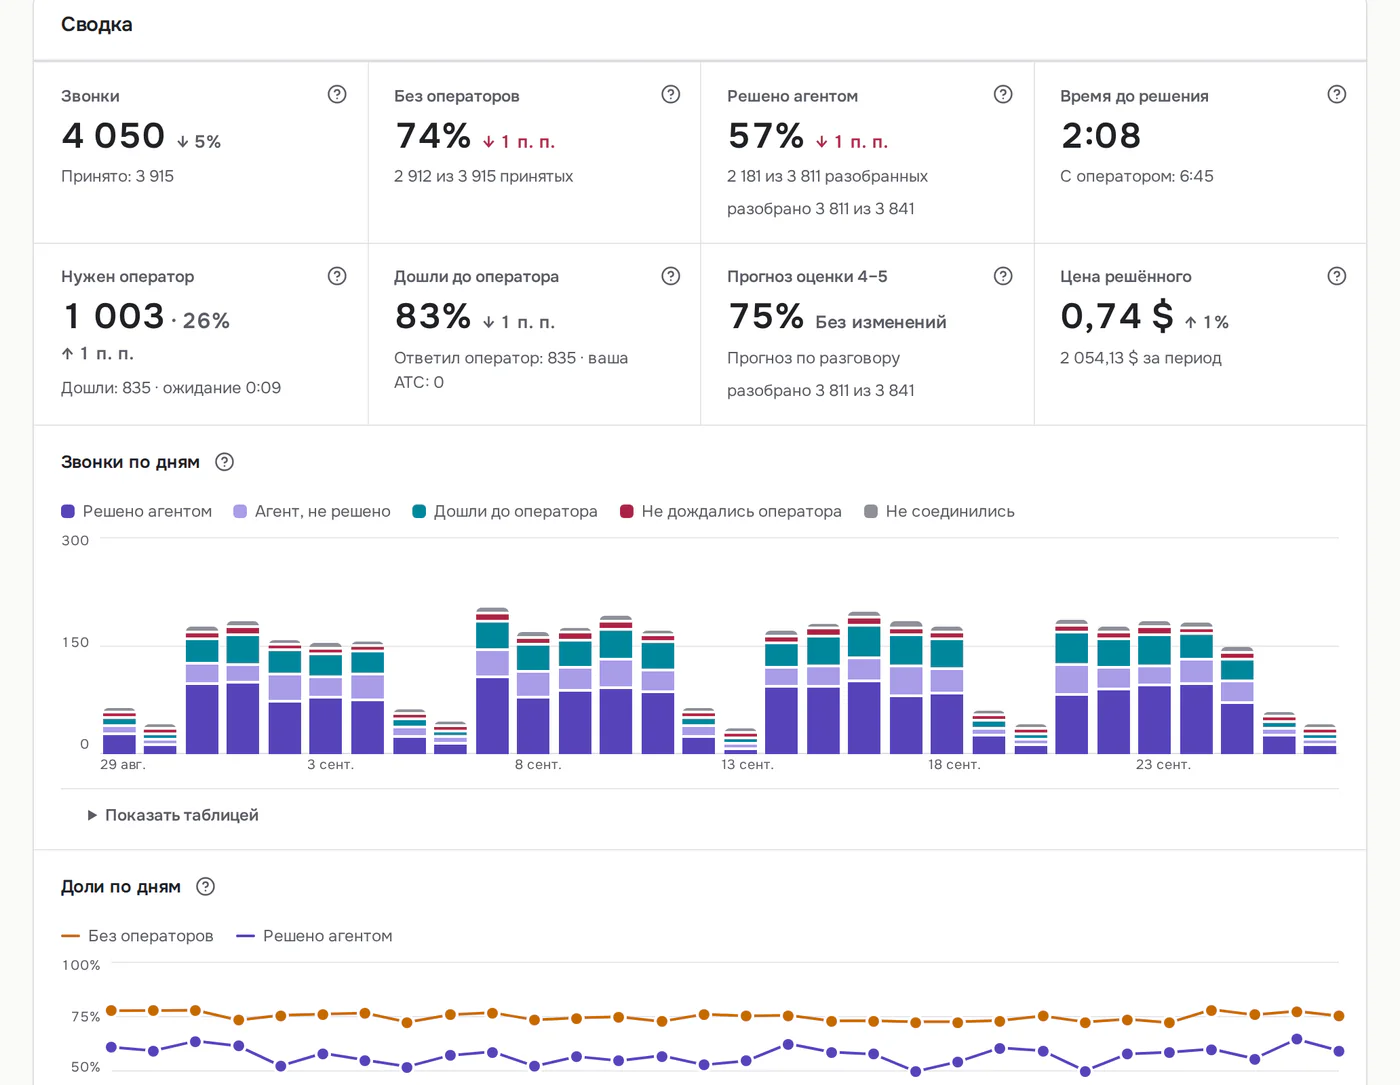Toggle Решено агентом line legend
The width and height of the screenshot is (1400, 1085).
pyautogui.click(x=314, y=936)
